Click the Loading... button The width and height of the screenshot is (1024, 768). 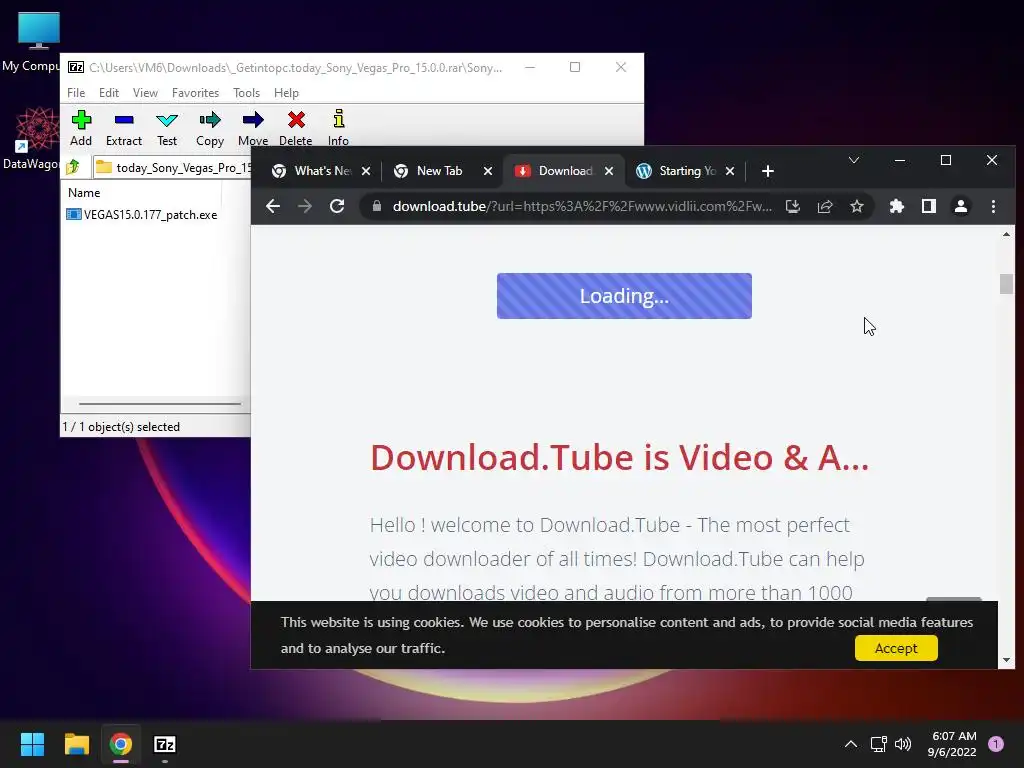click(x=624, y=296)
